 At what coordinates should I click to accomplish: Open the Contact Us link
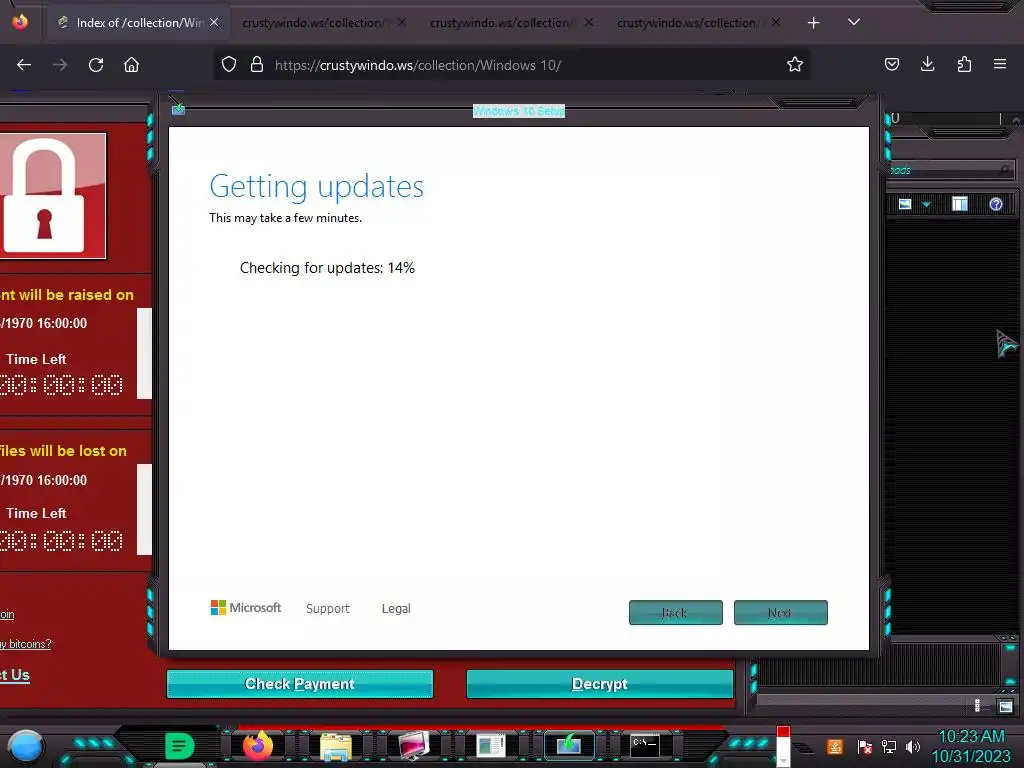(x=14, y=675)
